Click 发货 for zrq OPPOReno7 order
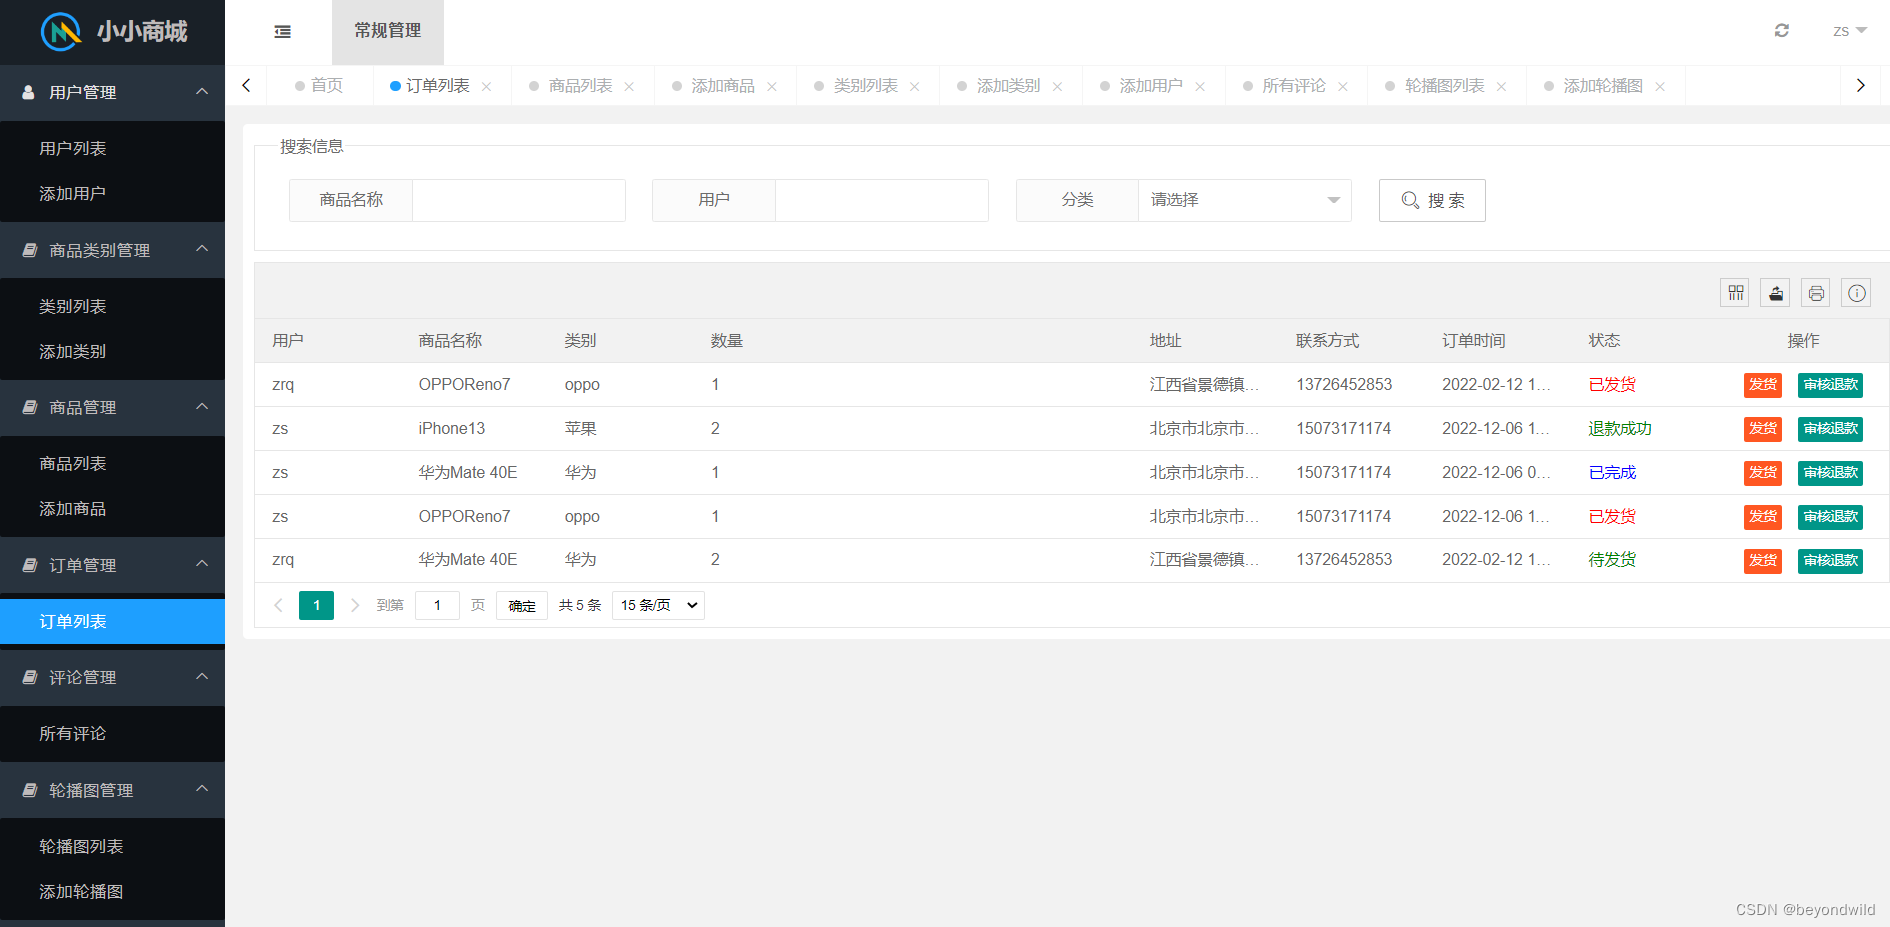This screenshot has width=1890, height=927. tap(1763, 385)
